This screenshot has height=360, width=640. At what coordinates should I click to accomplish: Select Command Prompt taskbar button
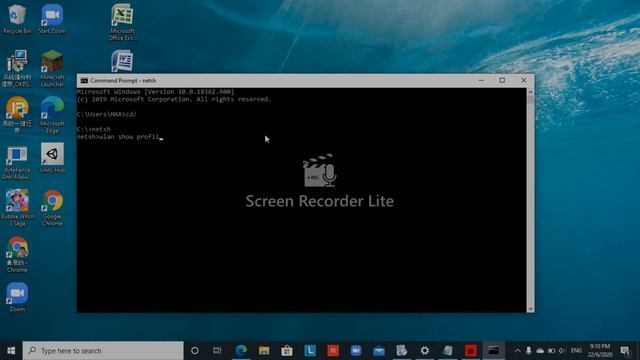(493, 351)
